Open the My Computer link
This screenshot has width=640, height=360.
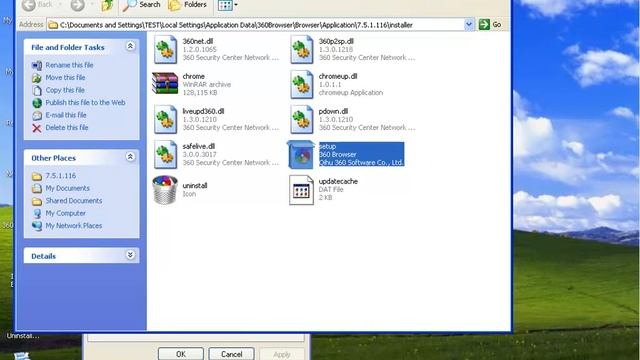tap(65, 213)
